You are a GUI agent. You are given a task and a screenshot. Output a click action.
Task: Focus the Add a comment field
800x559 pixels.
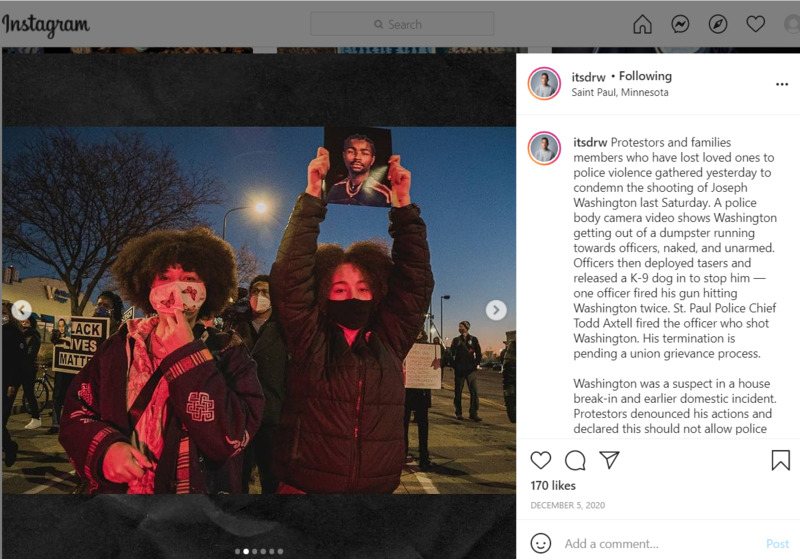pyautogui.click(x=658, y=544)
